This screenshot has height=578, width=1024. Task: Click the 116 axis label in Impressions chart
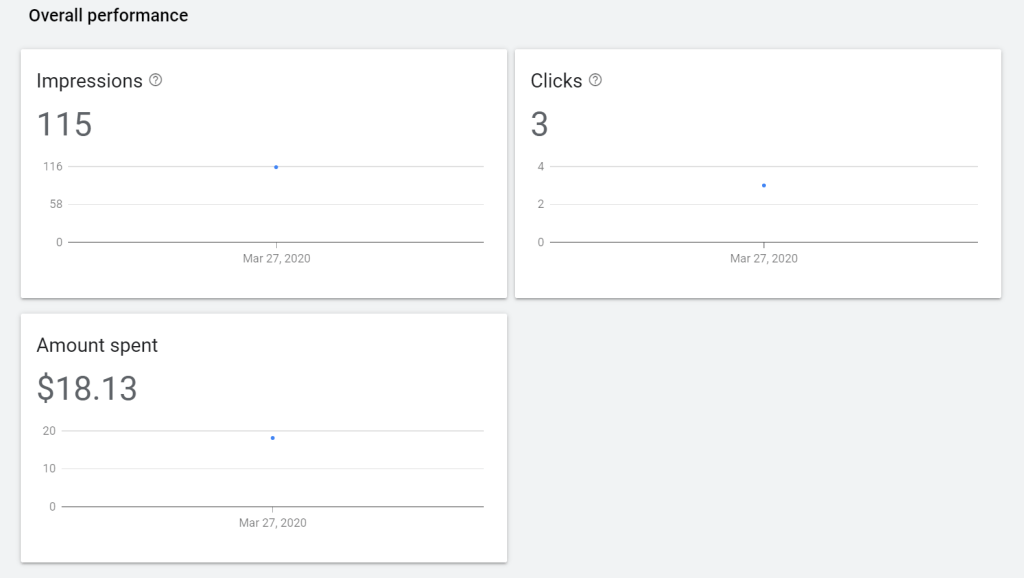(x=52, y=166)
